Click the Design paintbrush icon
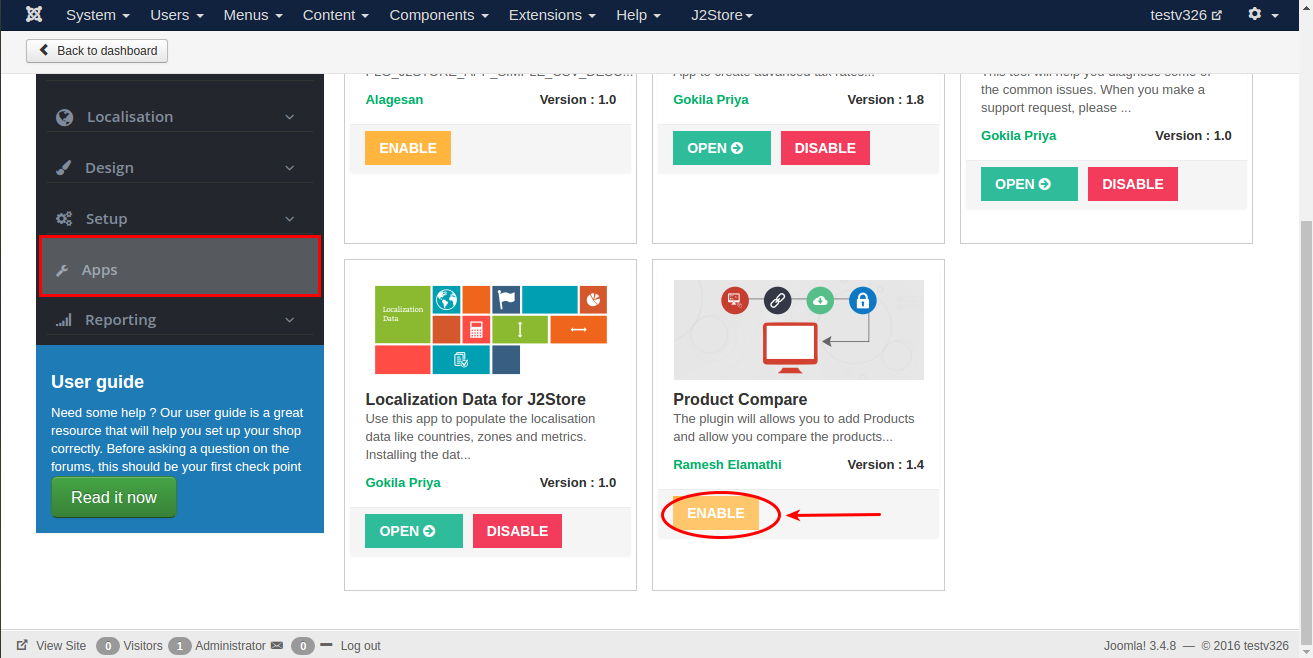This screenshot has height=658, width=1313. (64, 168)
